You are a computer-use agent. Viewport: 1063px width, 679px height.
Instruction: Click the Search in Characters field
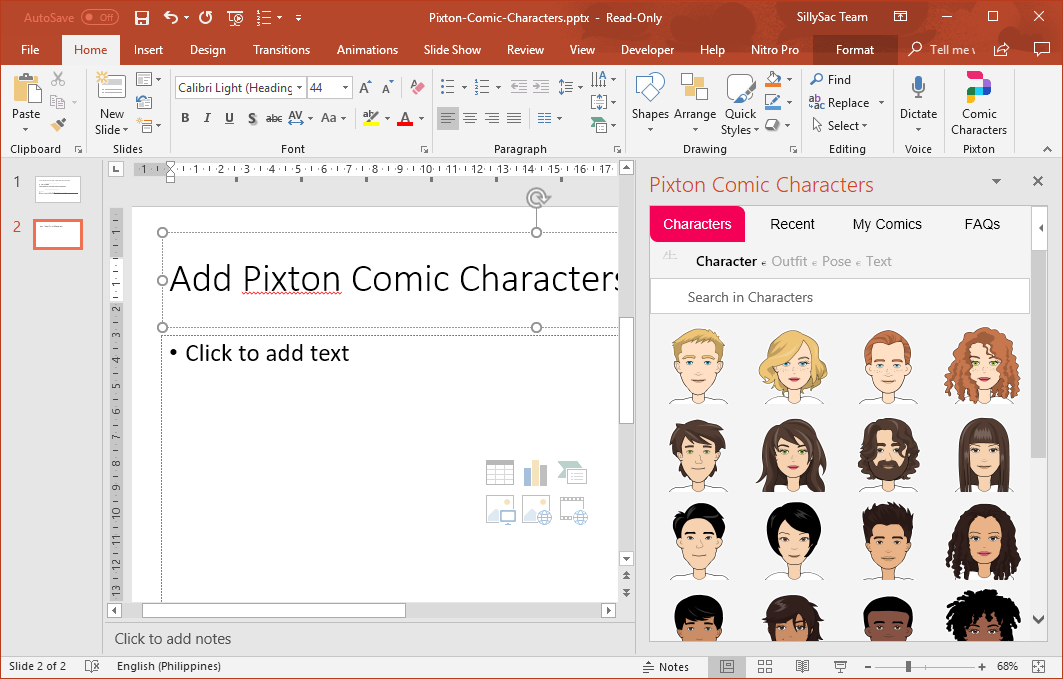(839, 297)
